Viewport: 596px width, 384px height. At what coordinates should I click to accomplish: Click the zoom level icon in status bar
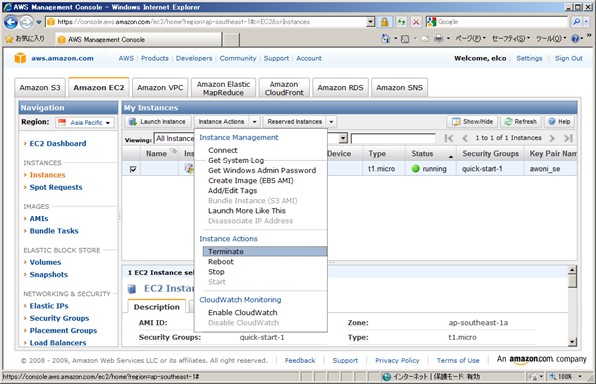(552, 376)
